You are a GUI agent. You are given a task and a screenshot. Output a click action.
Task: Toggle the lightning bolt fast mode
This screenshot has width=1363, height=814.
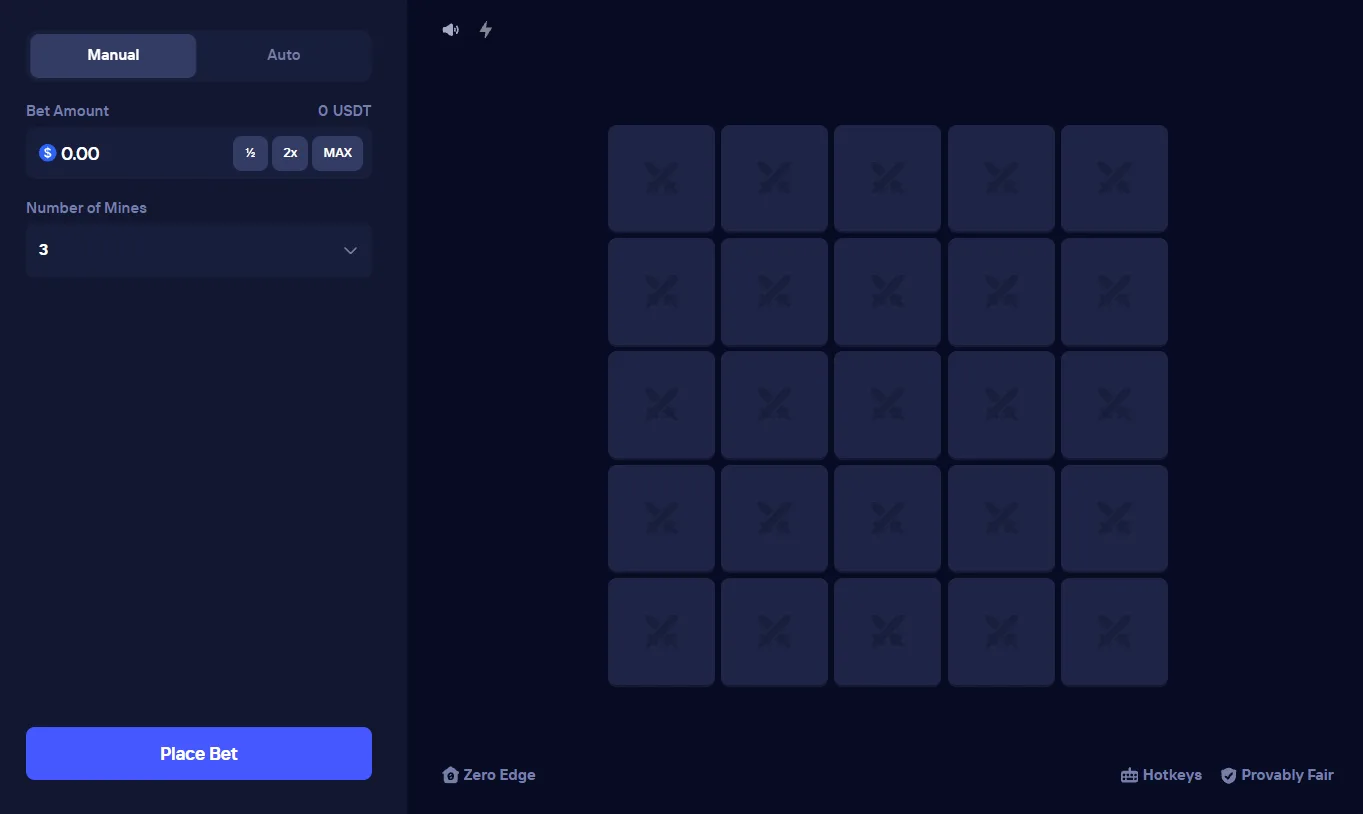[x=486, y=30]
